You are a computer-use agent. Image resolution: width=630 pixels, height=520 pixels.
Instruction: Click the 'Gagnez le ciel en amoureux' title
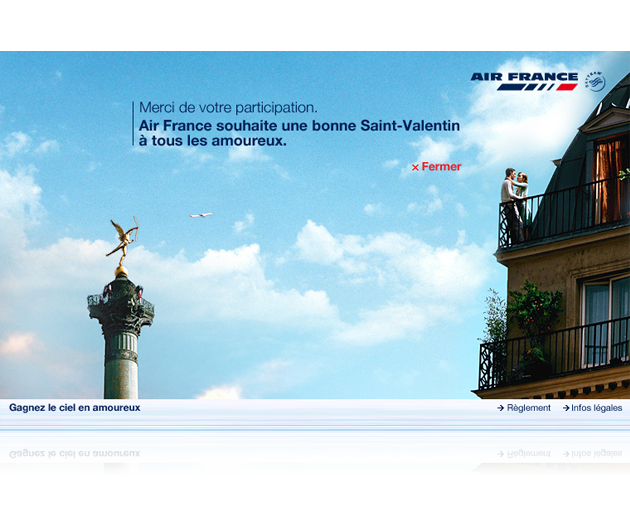[x=75, y=407]
